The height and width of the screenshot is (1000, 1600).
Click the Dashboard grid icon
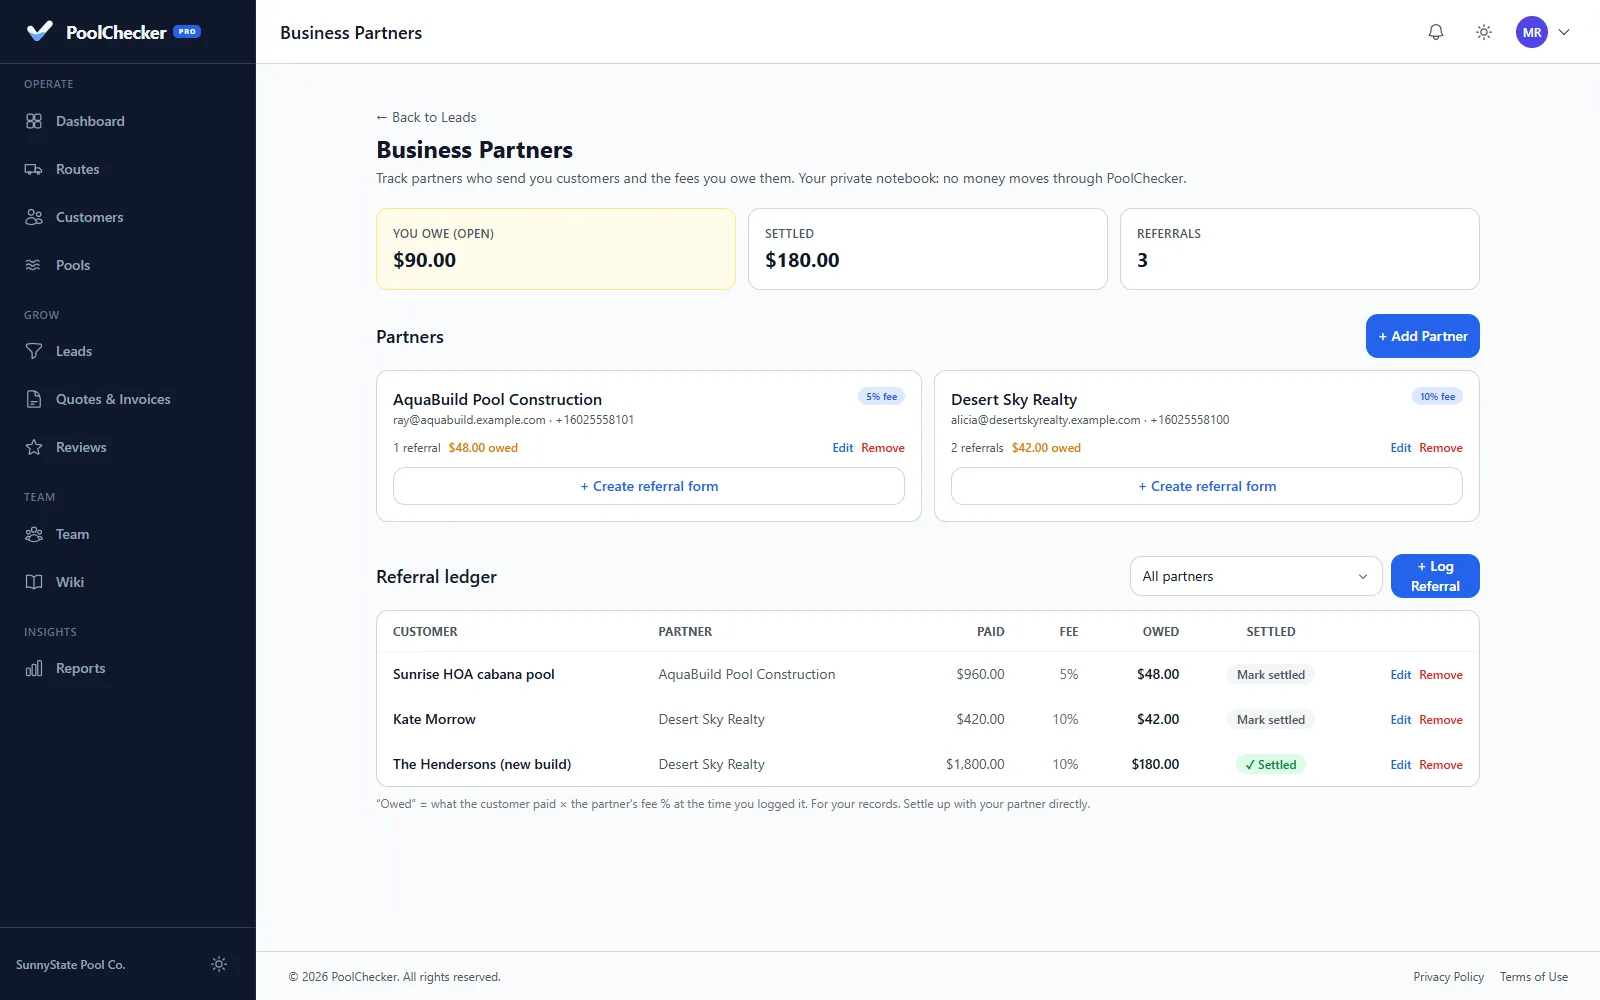coord(34,121)
